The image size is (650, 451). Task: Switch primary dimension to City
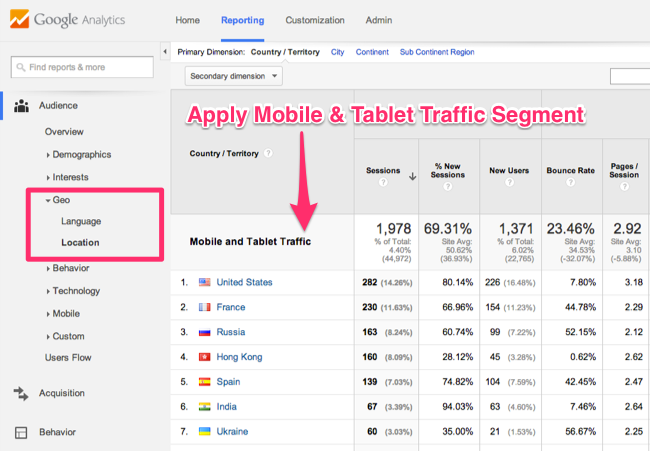click(337, 52)
